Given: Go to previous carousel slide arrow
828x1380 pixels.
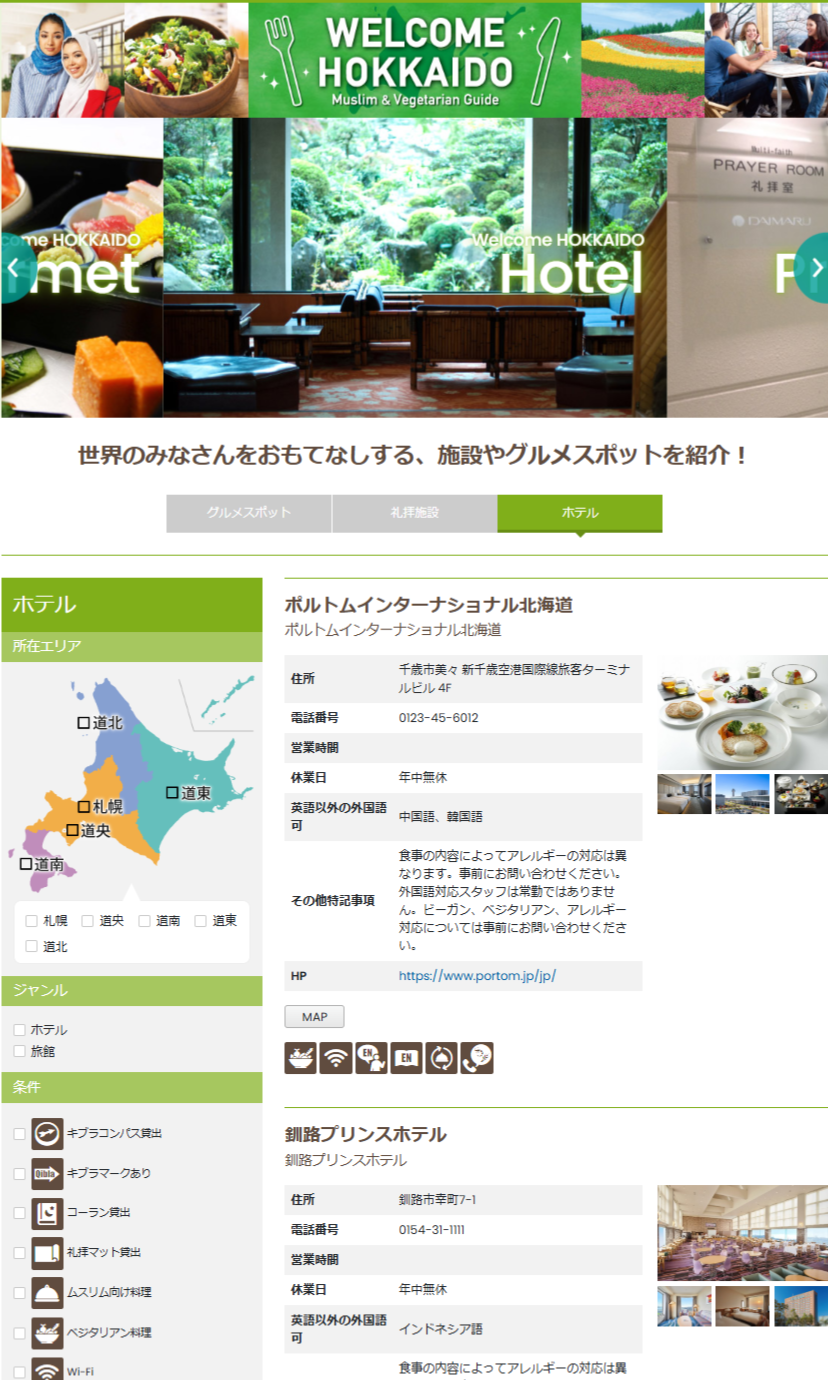Looking at the screenshot, I should [x=14, y=268].
